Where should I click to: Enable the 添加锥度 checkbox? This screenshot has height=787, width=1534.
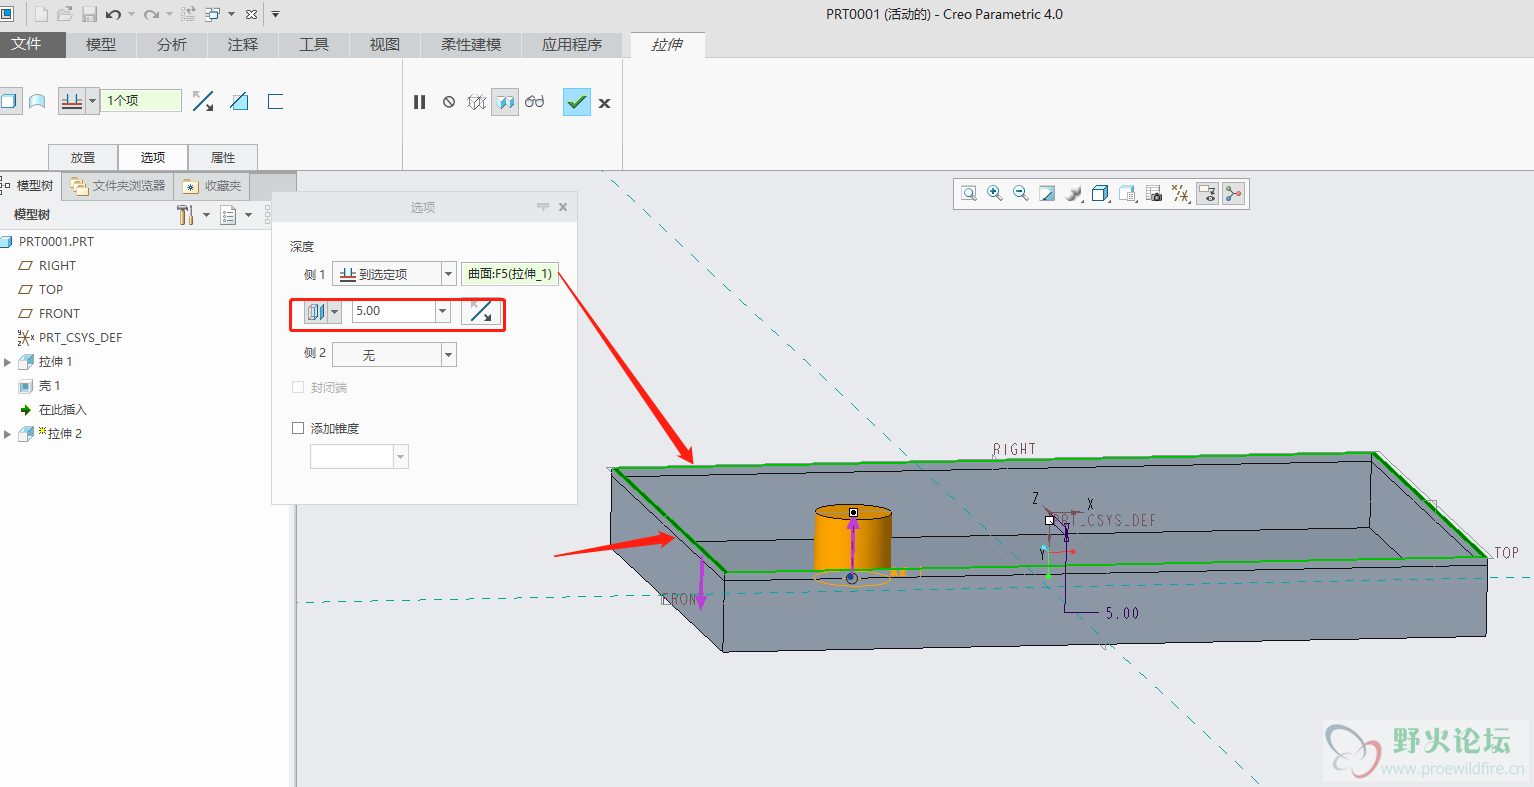[298, 428]
